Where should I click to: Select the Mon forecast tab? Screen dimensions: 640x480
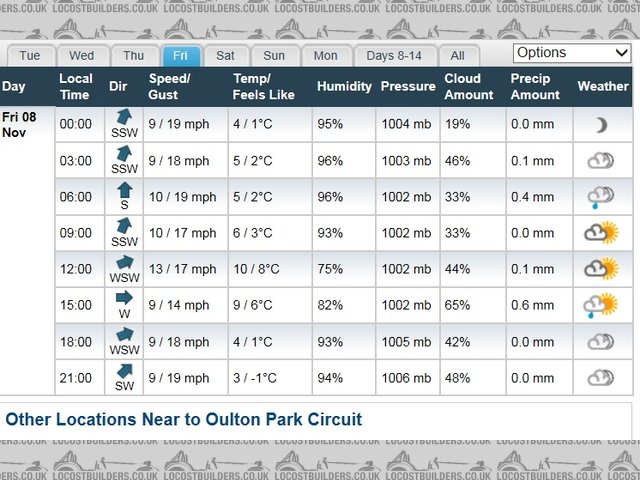pos(326,56)
